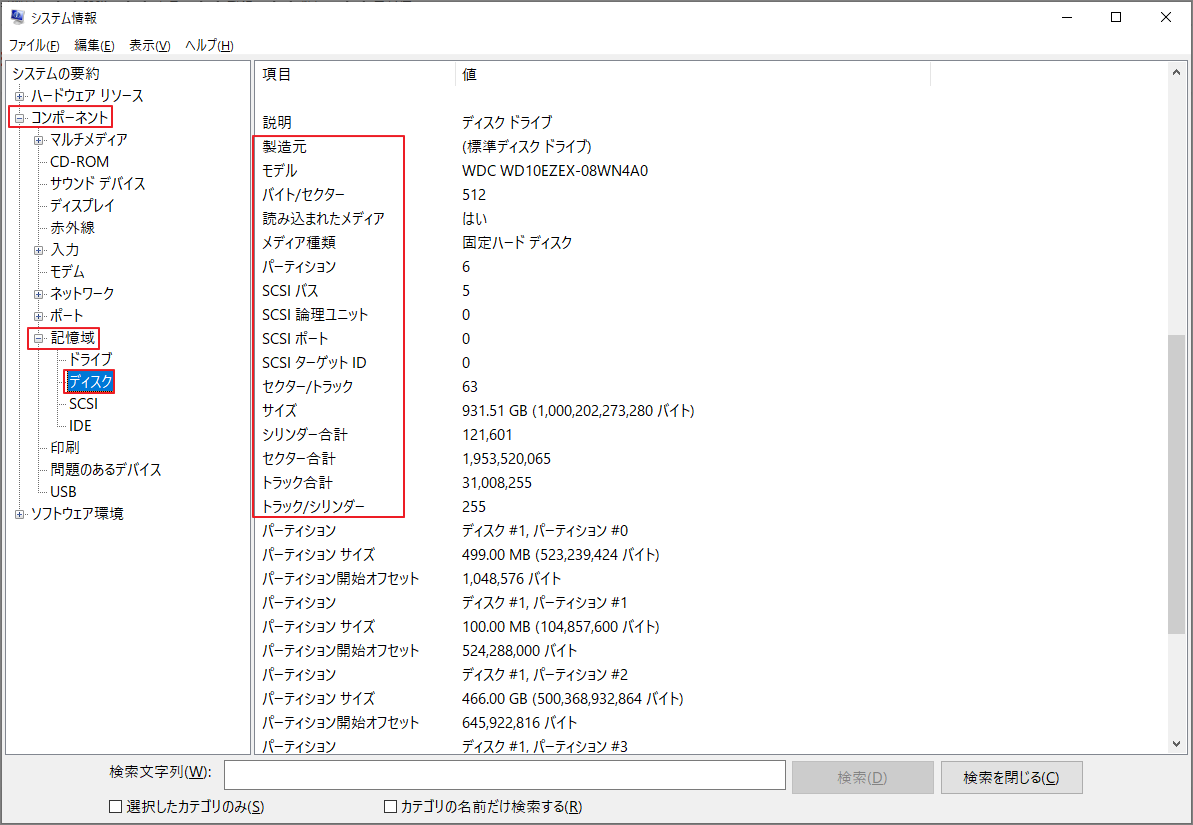
Task: Click value 1,048,576 バイト offset
Action: (511, 578)
